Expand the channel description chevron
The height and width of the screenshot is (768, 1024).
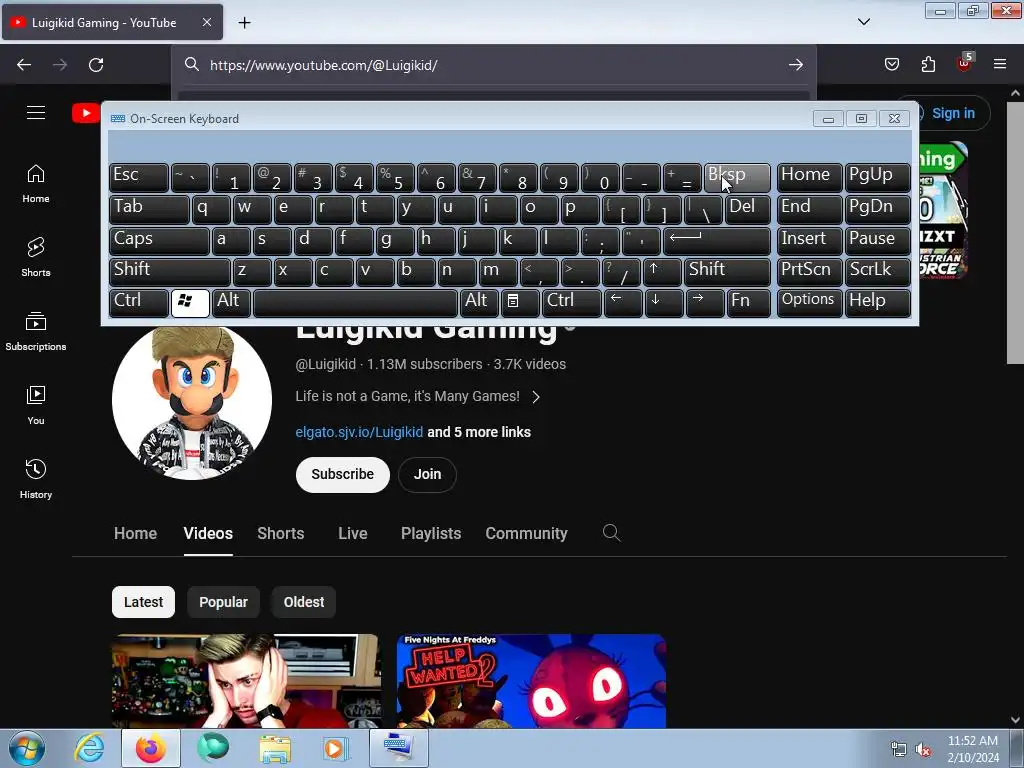[536, 396]
